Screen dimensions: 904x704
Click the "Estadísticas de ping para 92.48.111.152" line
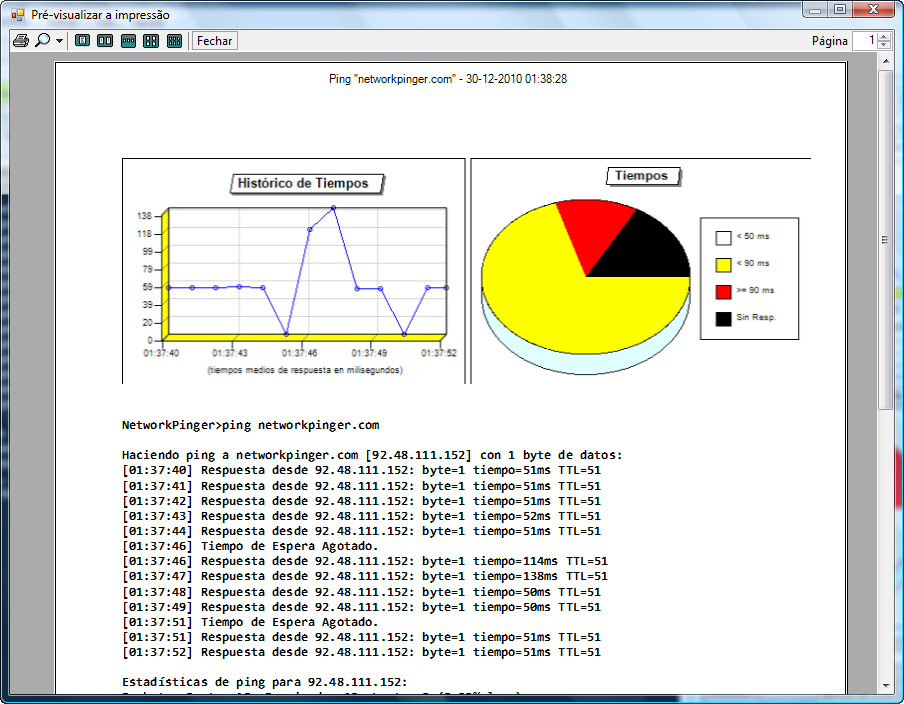click(x=265, y=682)
